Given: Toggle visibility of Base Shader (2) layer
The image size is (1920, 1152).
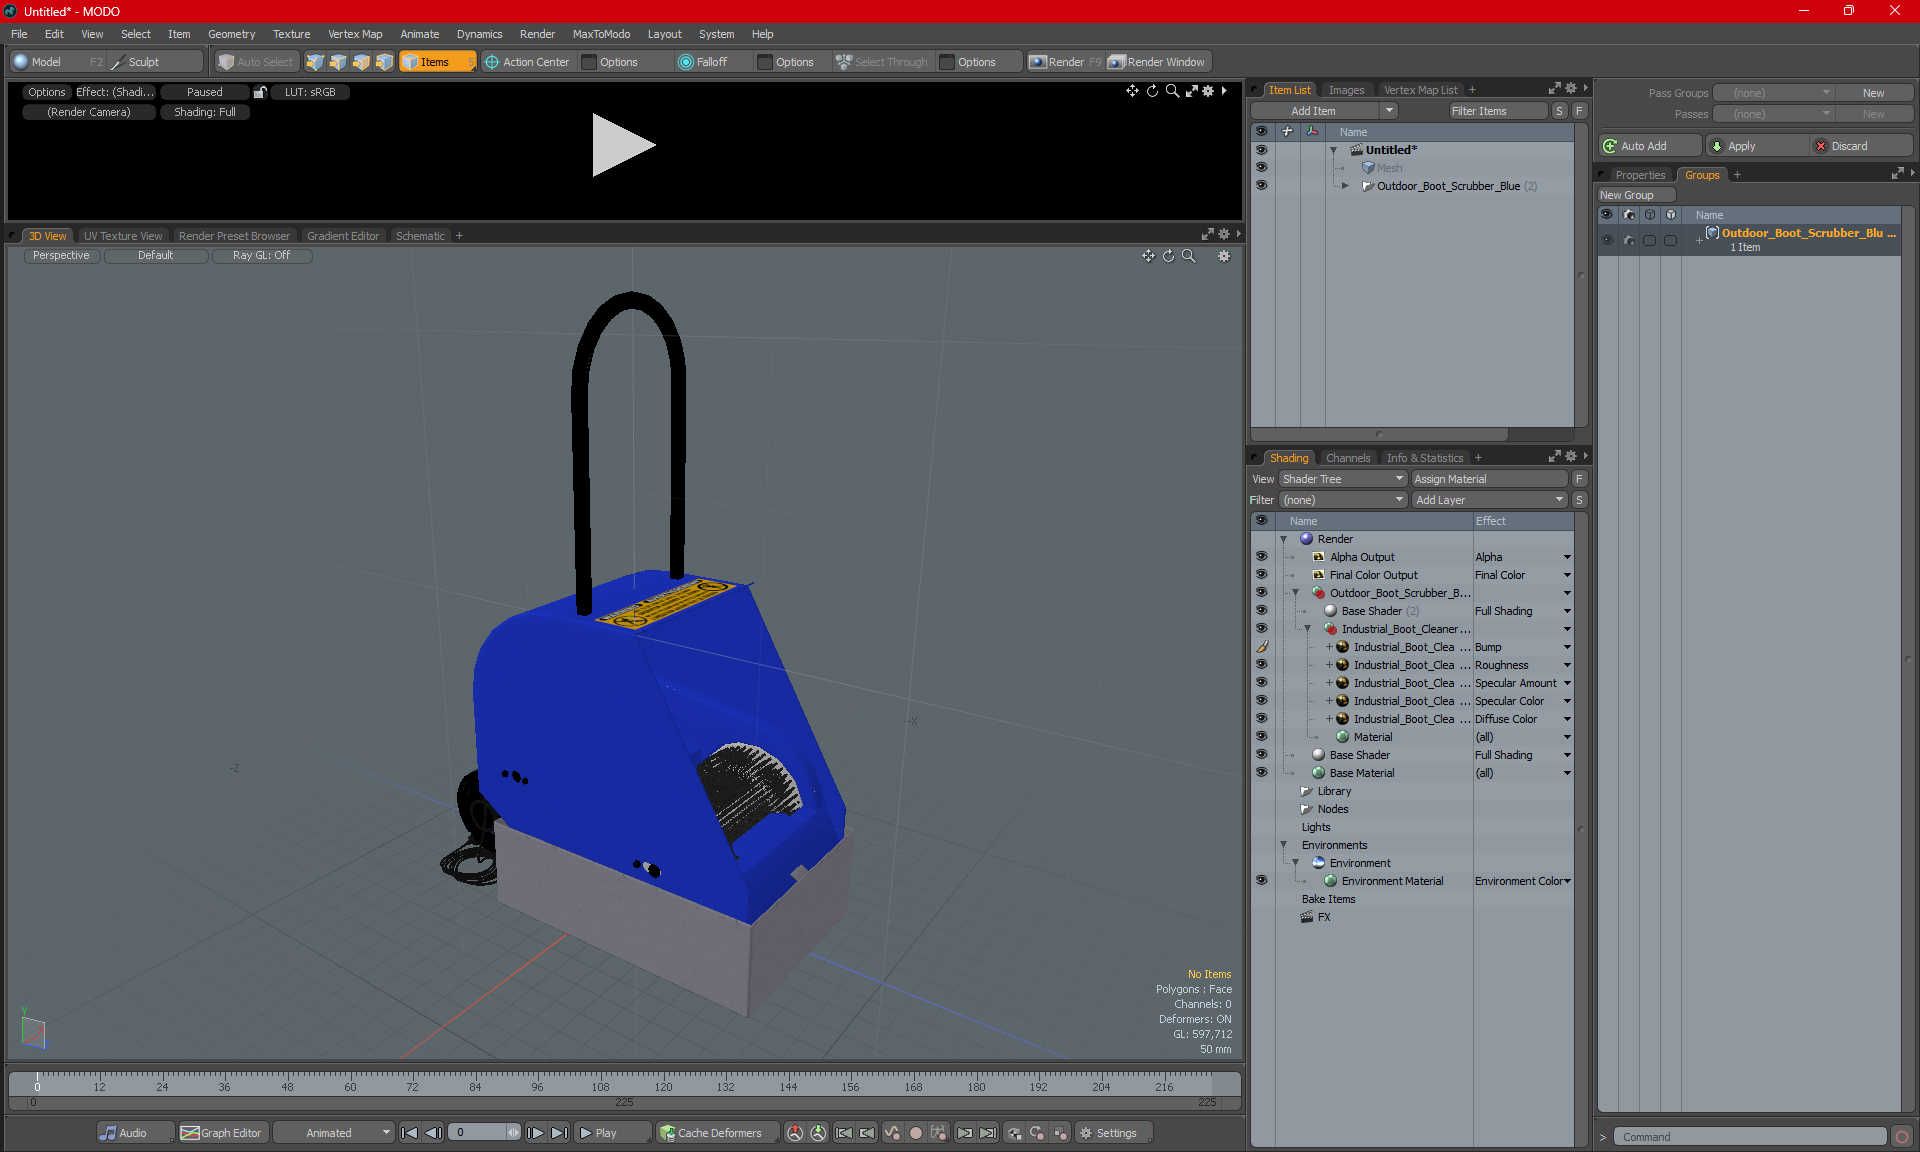Looking at the screenshot, I should pyautogui.click(x=1261, y=611).
